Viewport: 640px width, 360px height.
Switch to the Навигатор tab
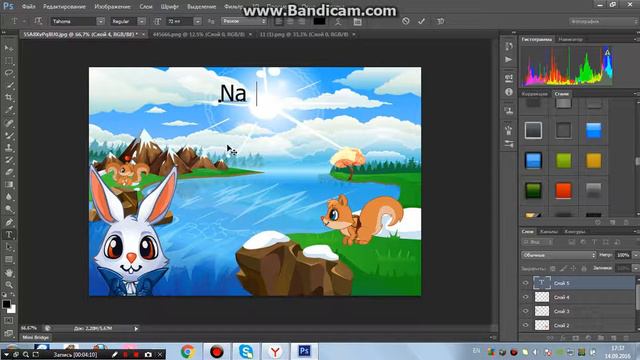point(570,39)
